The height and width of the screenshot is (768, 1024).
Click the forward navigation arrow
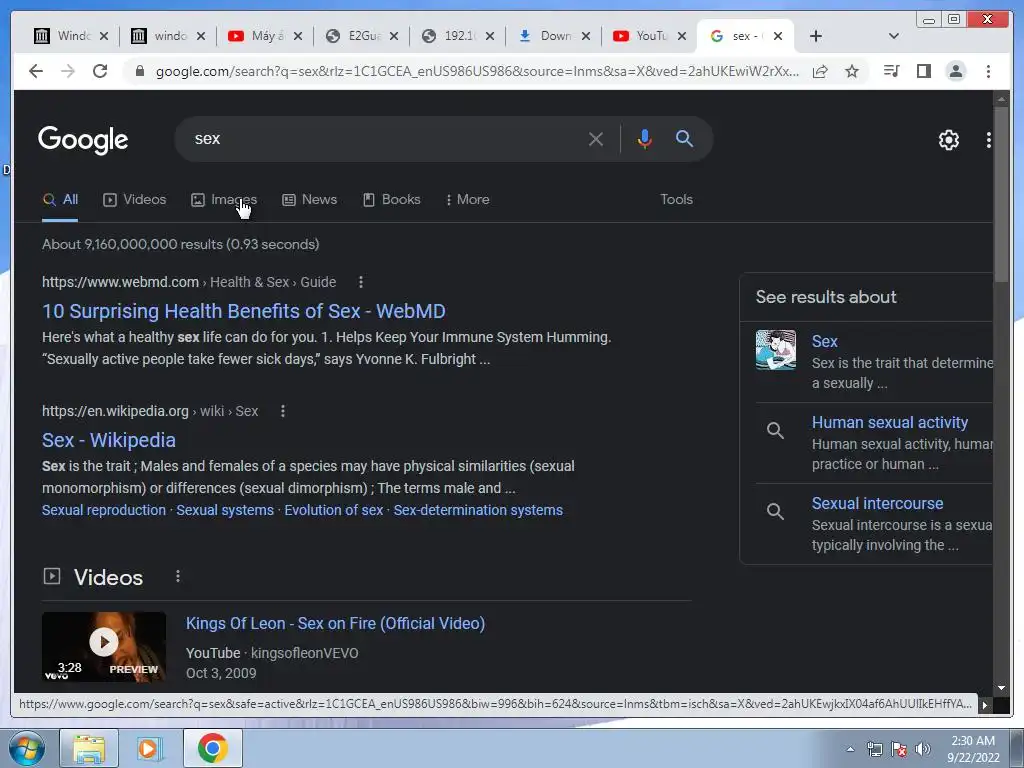(x=68, y=71)
